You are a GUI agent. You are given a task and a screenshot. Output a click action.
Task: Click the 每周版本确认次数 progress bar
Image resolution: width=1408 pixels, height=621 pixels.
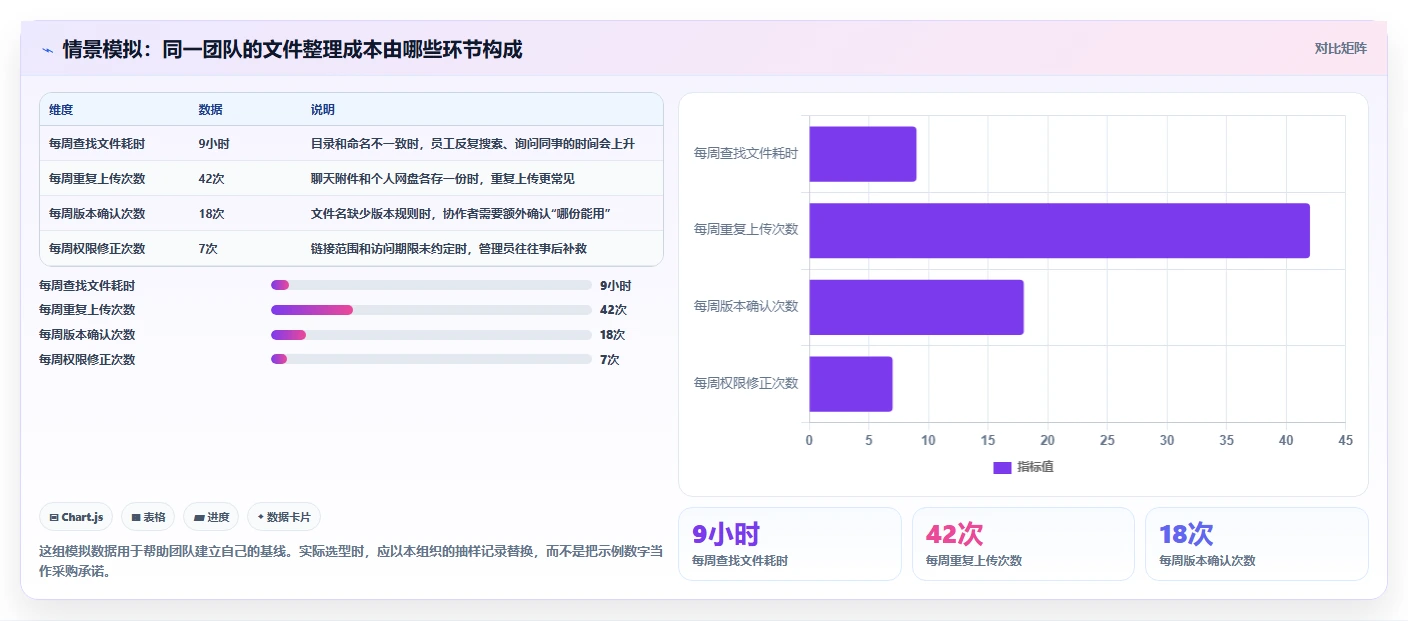click(431, 335)
